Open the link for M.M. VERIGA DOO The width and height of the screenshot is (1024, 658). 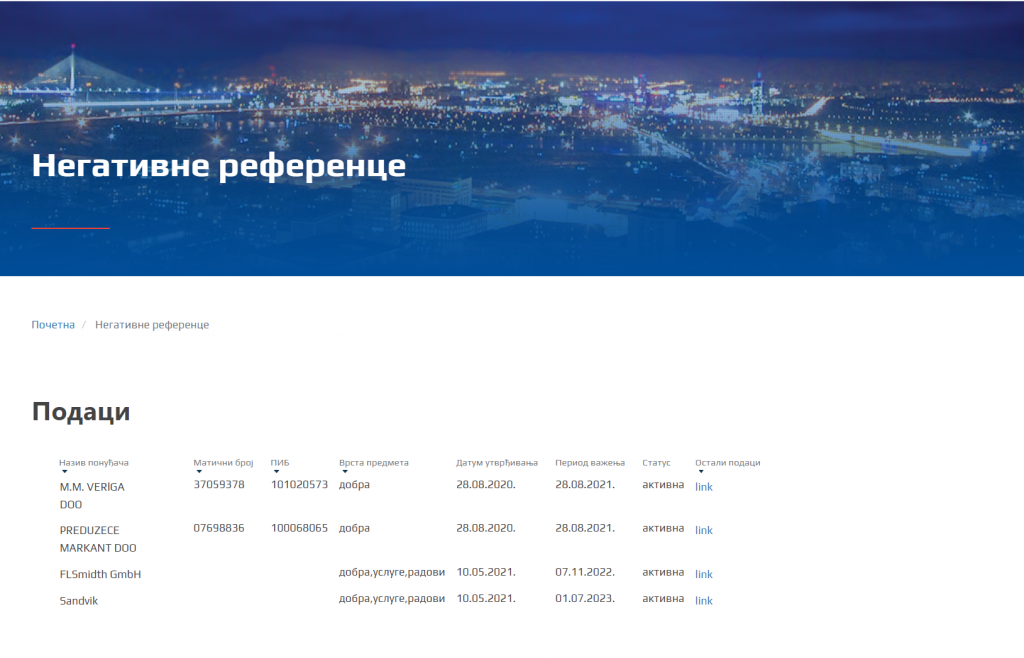(x=703, y=487)
